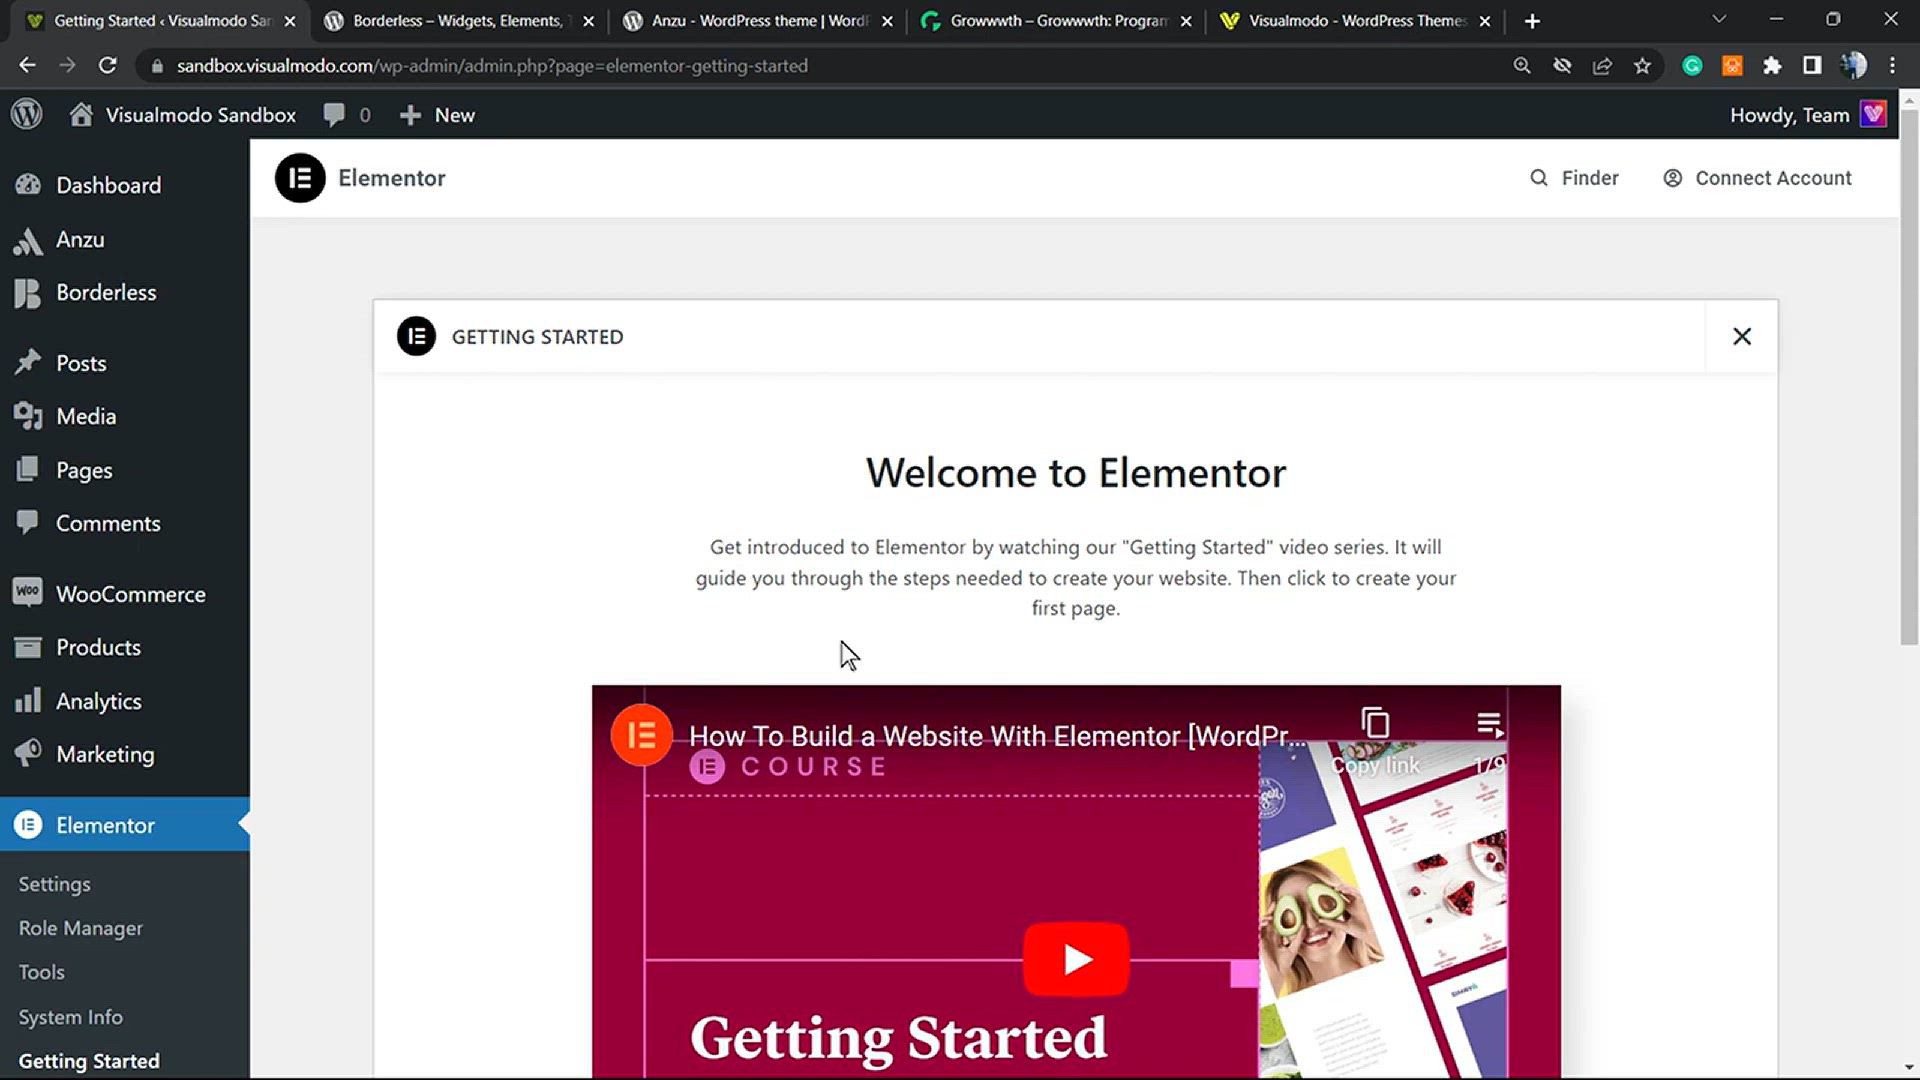Switch to Visualmodo WordPress Themes tab
Viewport: 1920px width, 1080px height.
point(1355,21)
